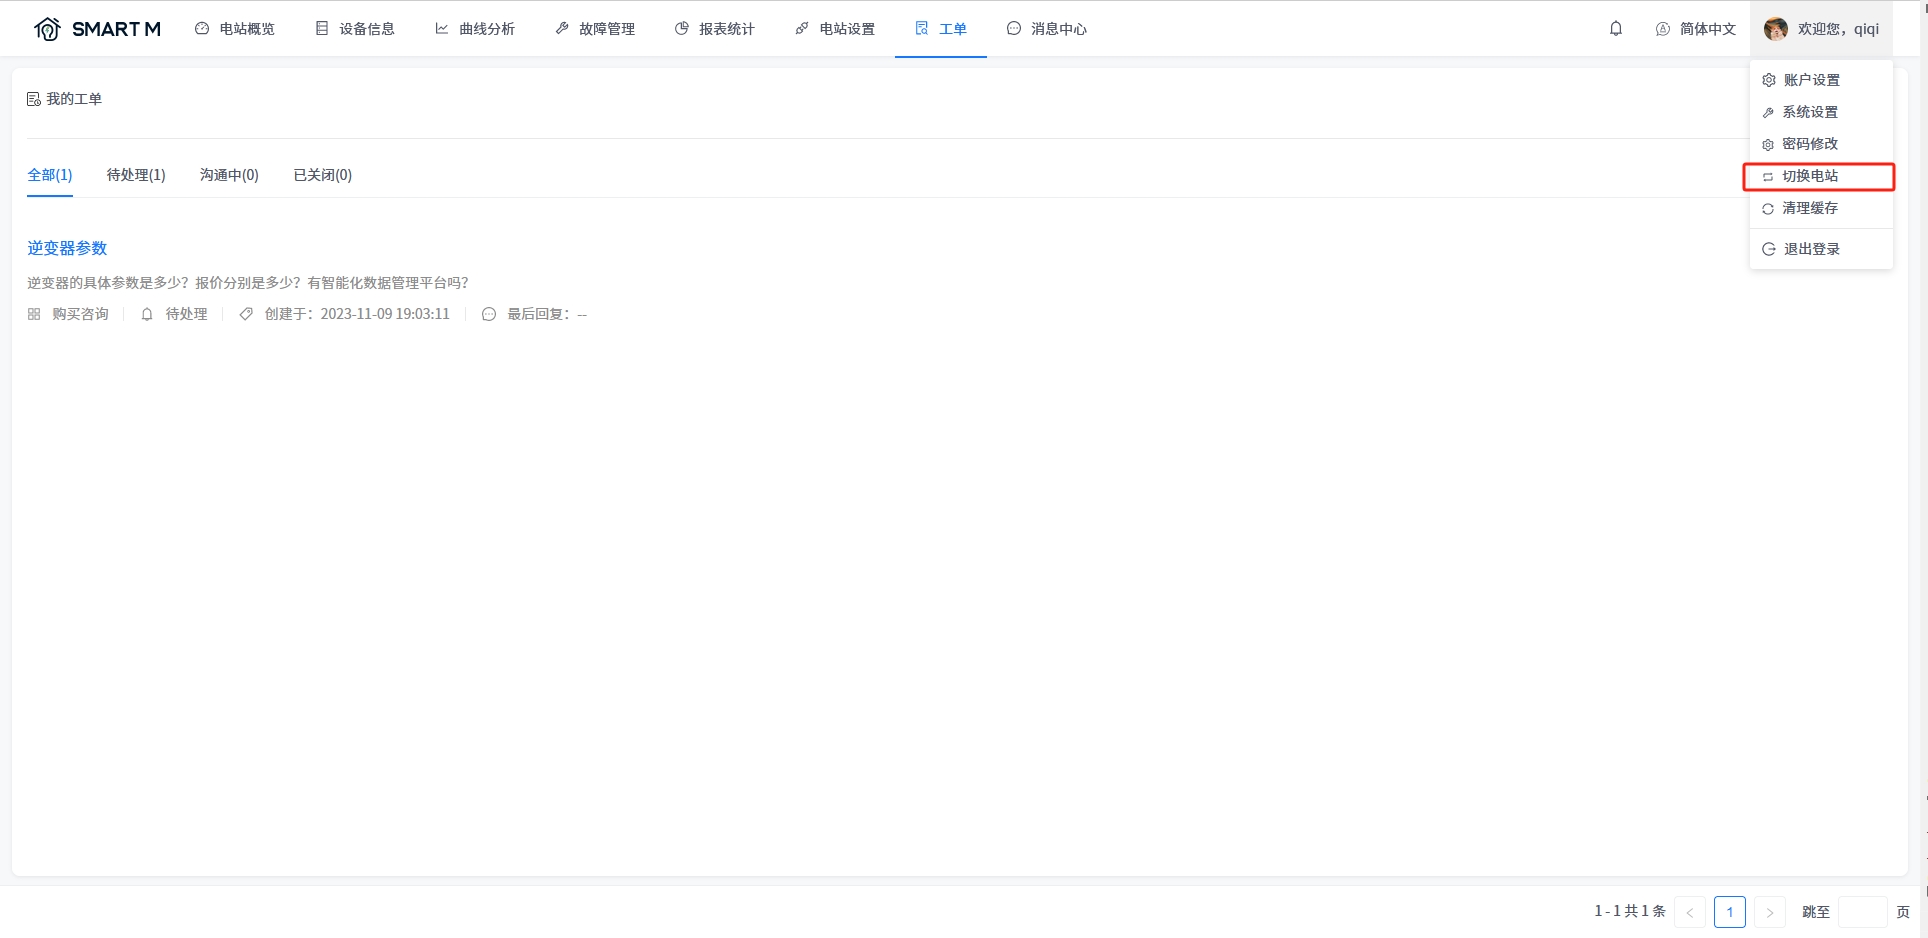Click the 购买咨询 category grid icon

tap(34, 314)
